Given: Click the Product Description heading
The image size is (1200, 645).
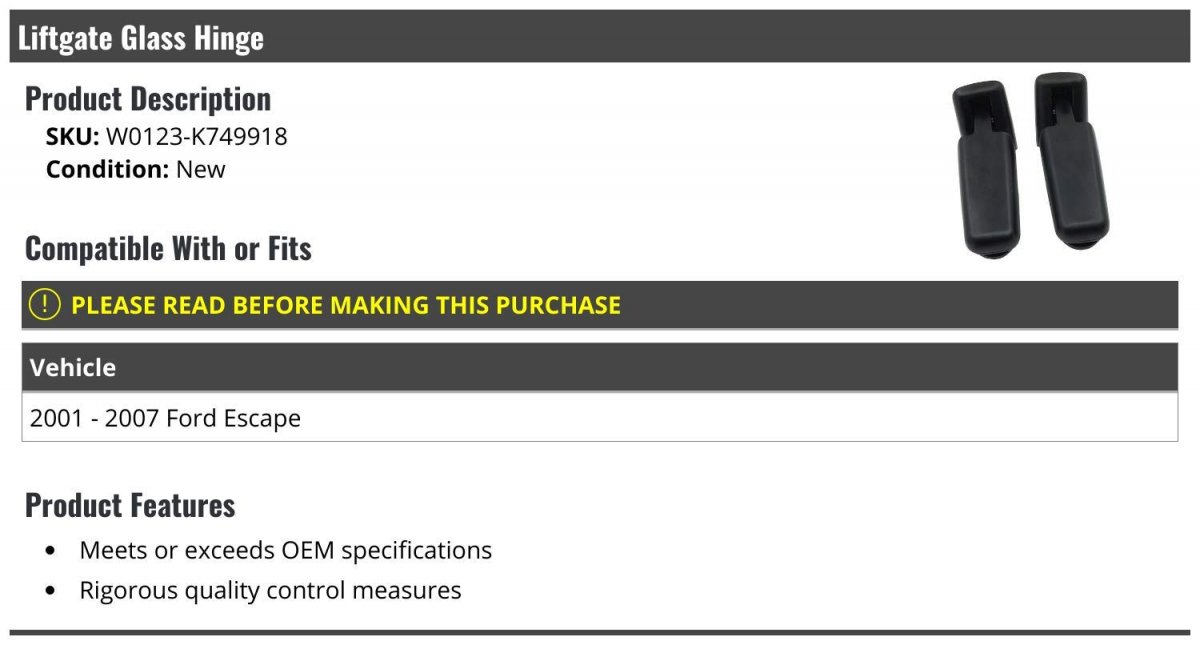Looking at the screenshot, I should pyautogui.click(x=148, y=98).
